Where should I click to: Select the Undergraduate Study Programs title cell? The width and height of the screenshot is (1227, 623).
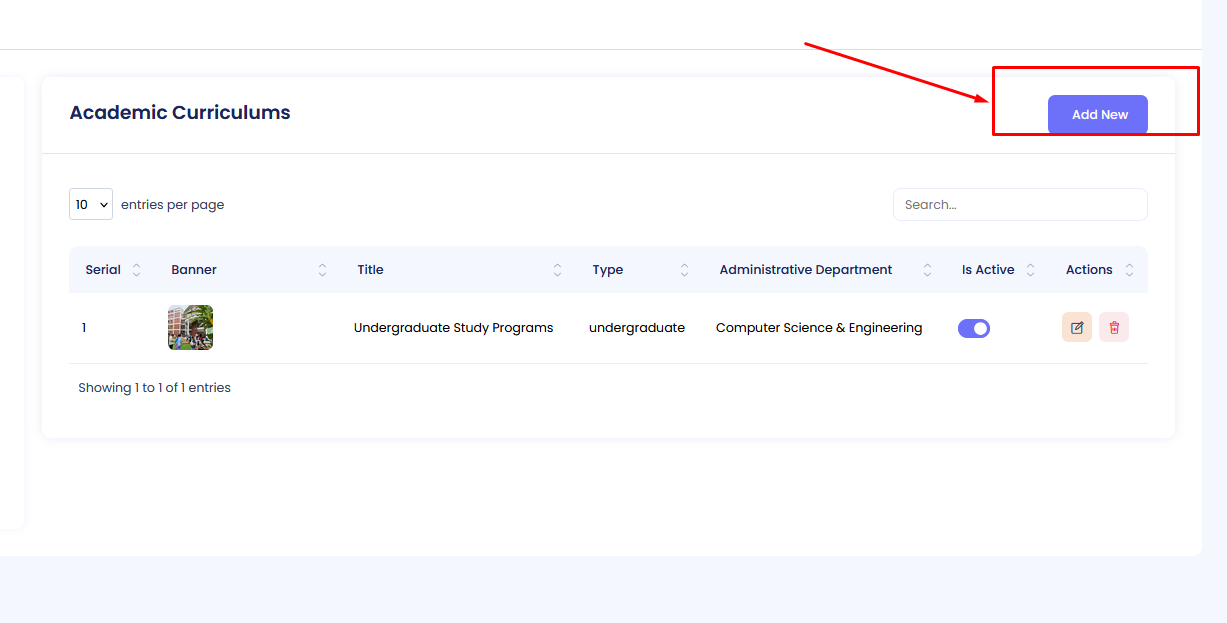(453, 328)
